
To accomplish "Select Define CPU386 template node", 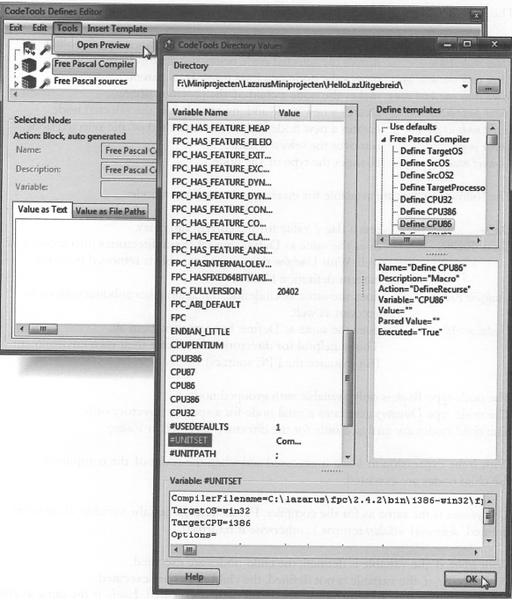I will pyautogui.click(x=428, y=212).
